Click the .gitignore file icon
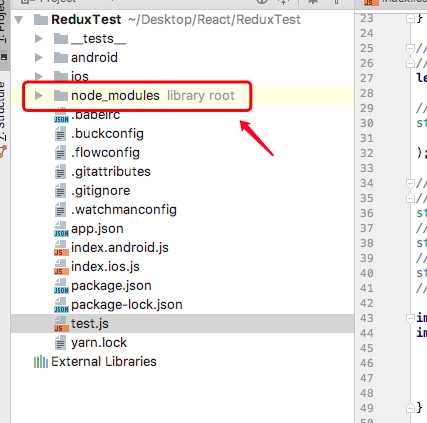 [60, 191]
